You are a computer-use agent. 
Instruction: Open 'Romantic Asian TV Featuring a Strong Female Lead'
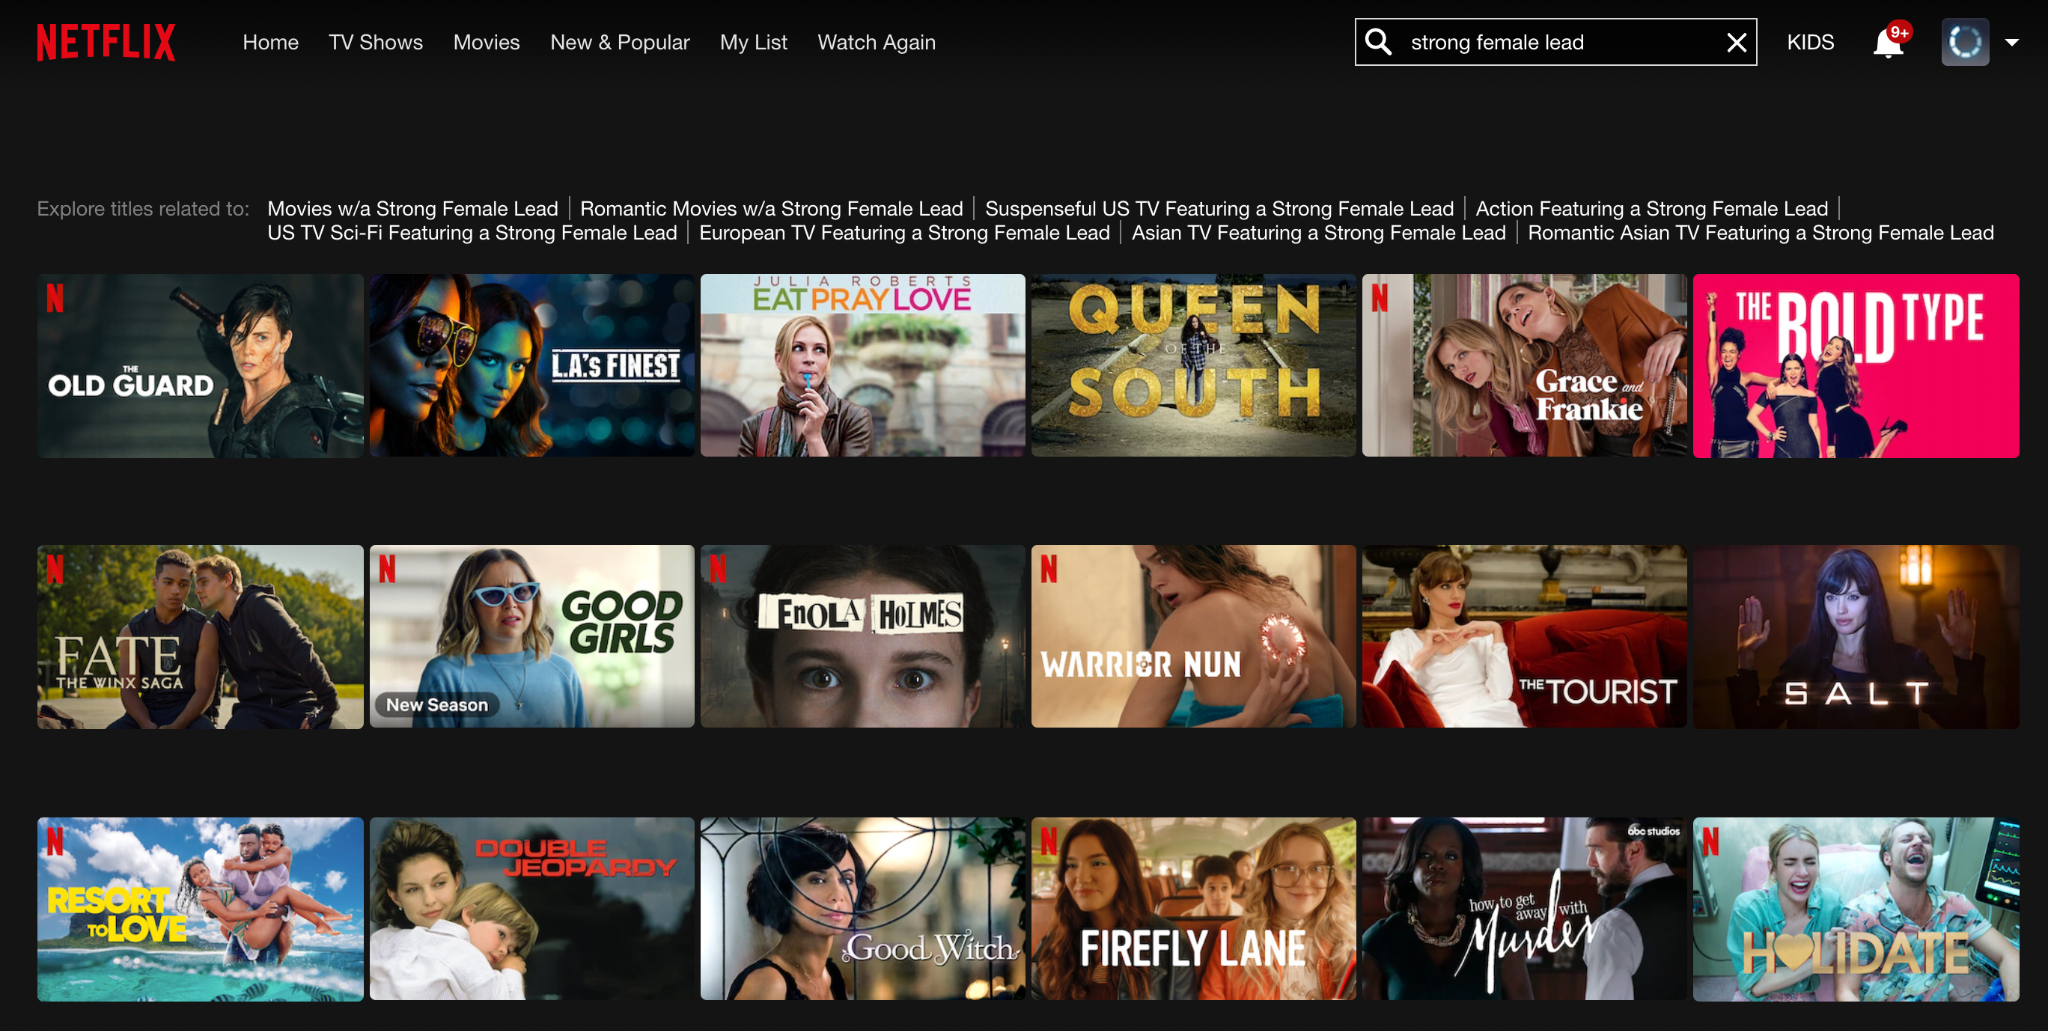click(x=1761, y=232)
